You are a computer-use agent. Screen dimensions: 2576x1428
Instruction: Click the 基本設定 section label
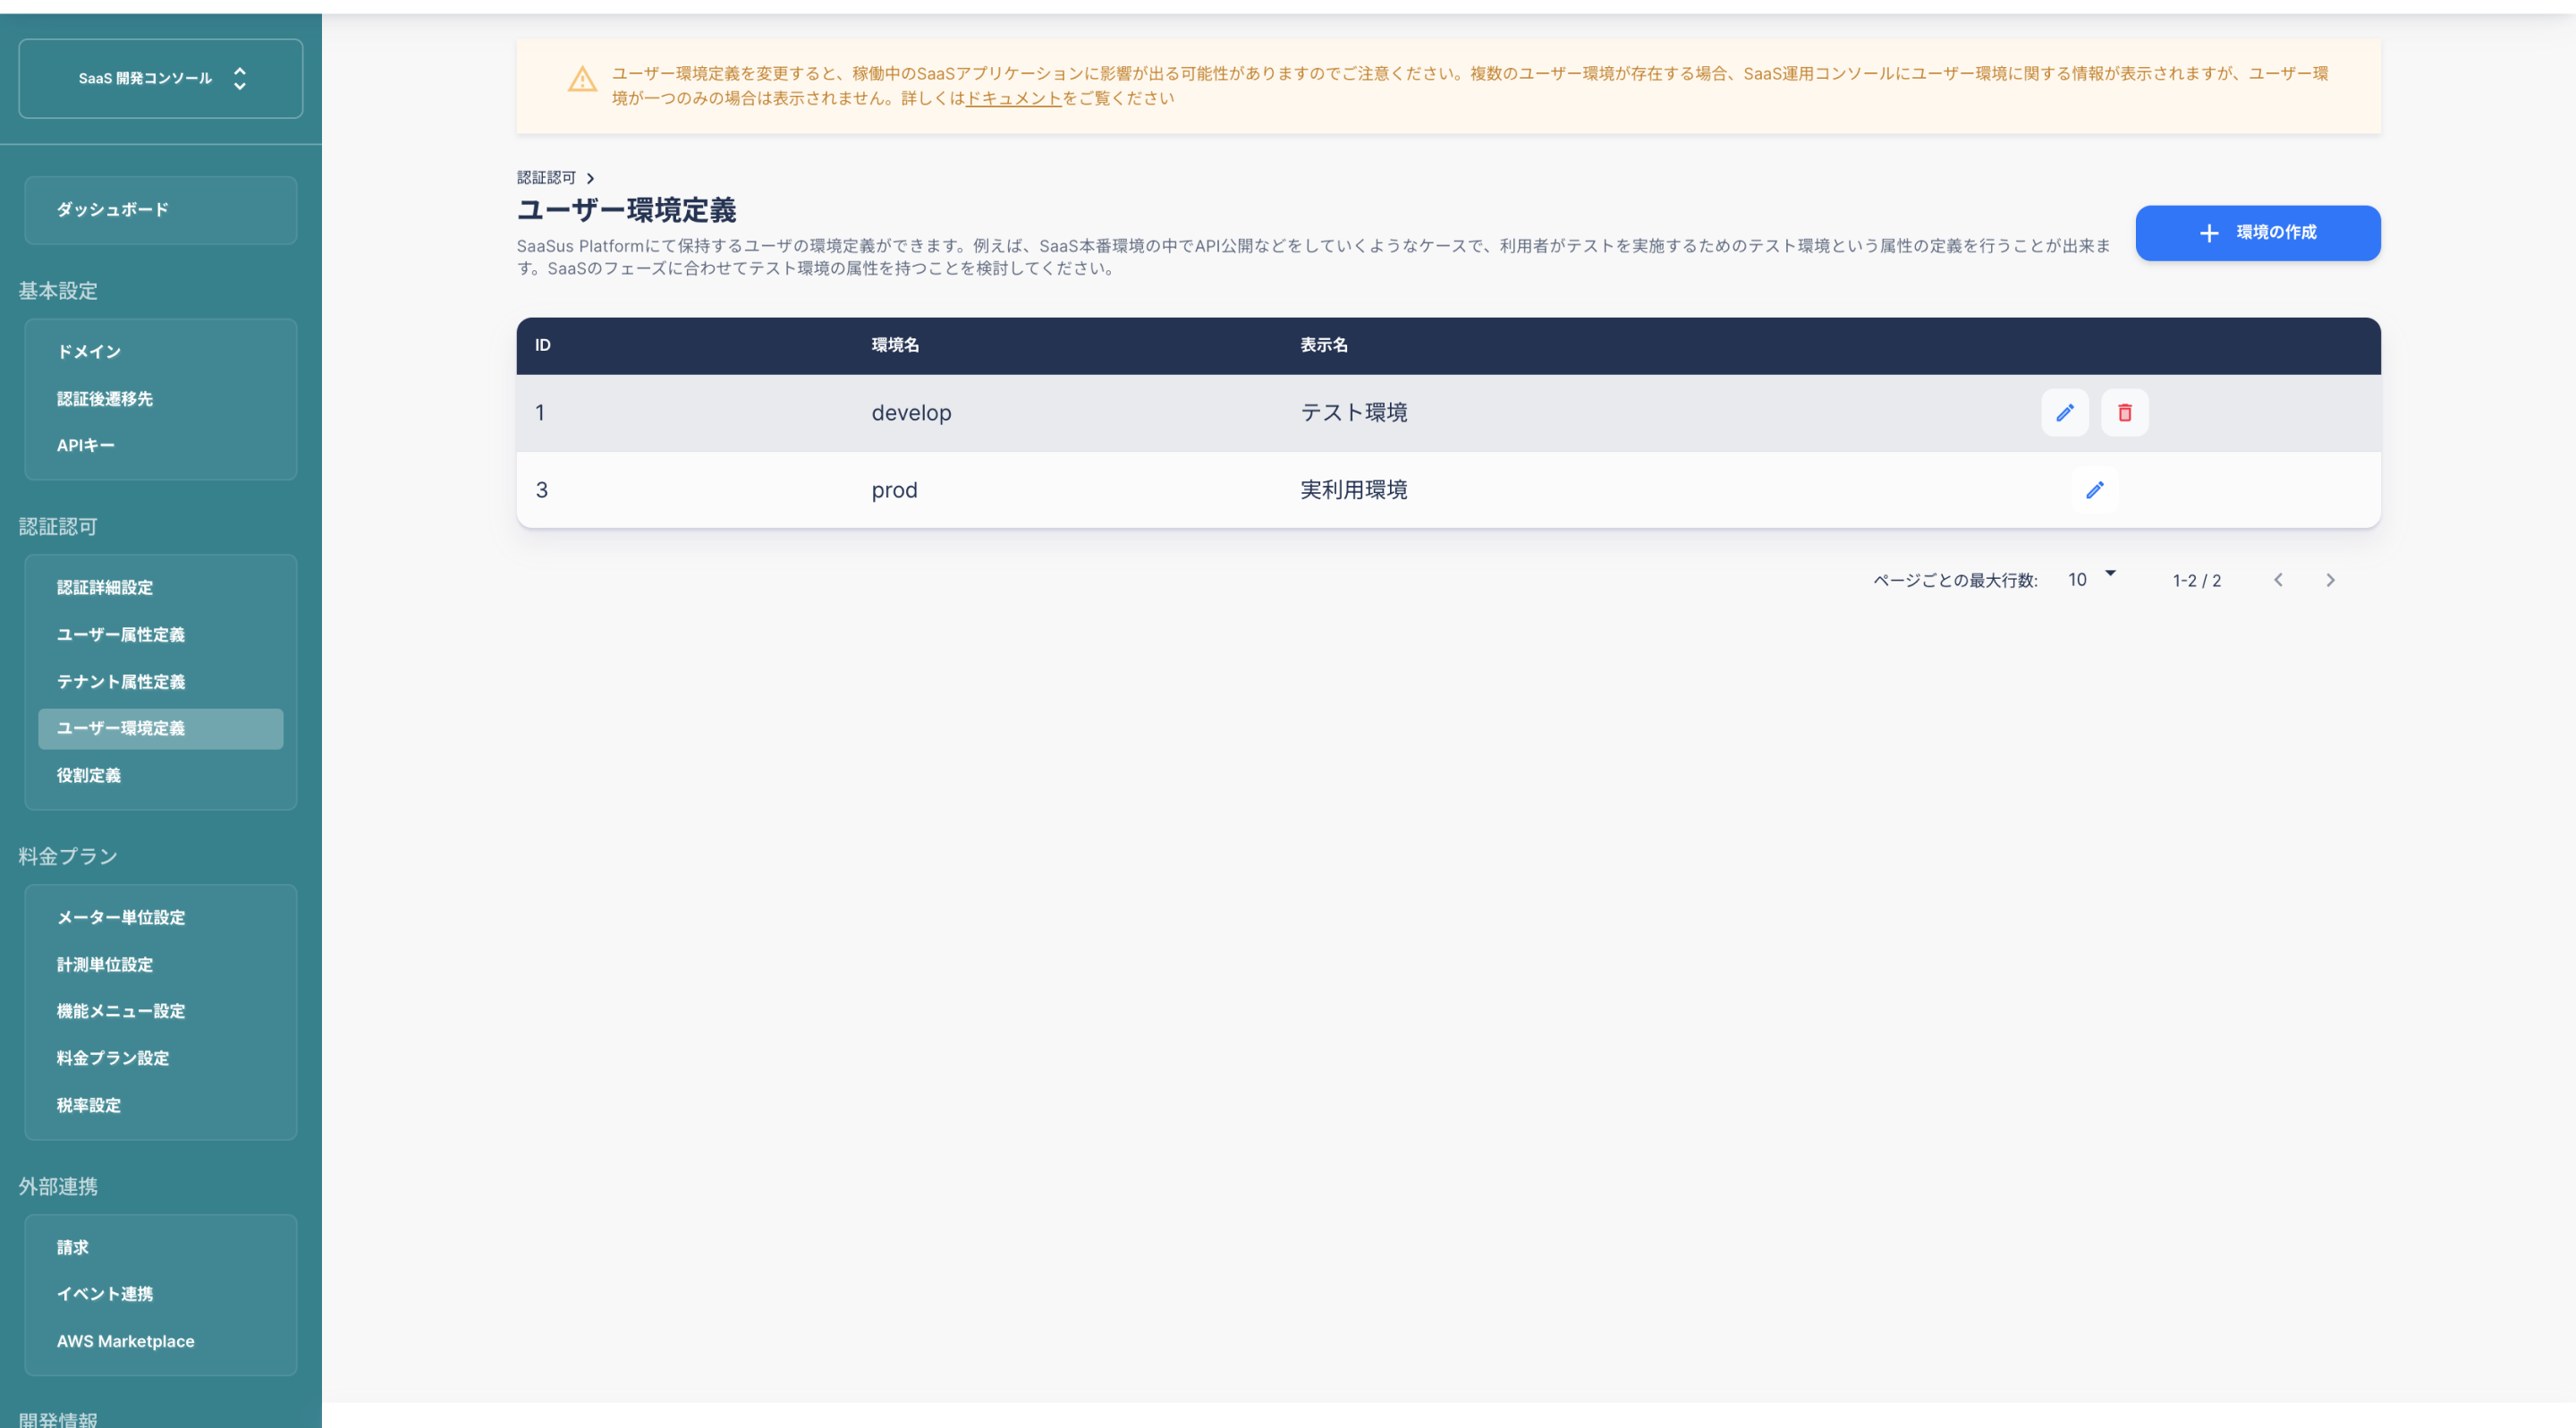pos(58,291)
